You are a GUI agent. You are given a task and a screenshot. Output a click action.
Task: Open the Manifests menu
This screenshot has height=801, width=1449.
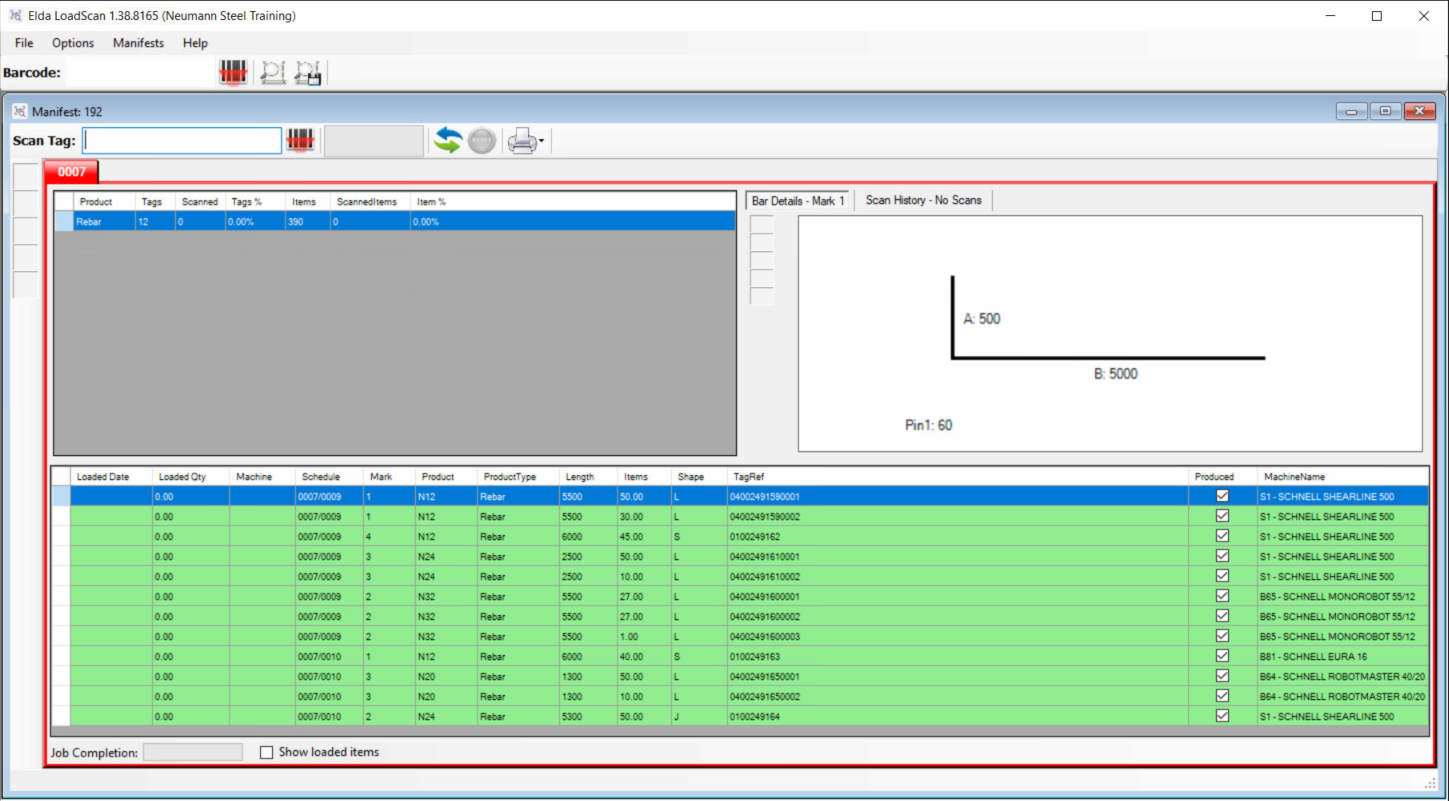point(138,43)
